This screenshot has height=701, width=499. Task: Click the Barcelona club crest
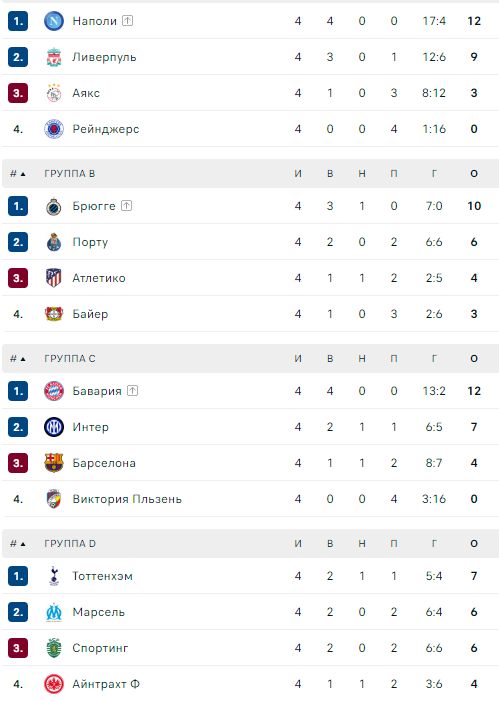coord(54,463)
